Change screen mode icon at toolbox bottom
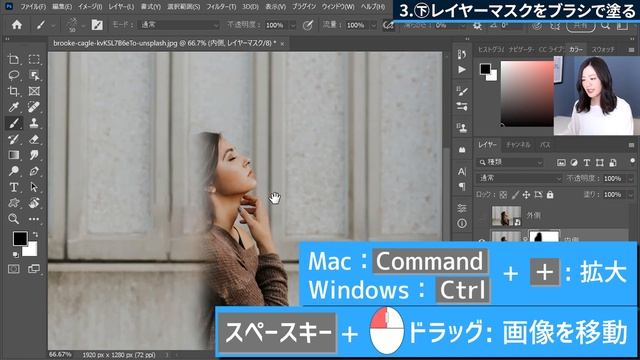640x360 pixels. pos(33,269)
